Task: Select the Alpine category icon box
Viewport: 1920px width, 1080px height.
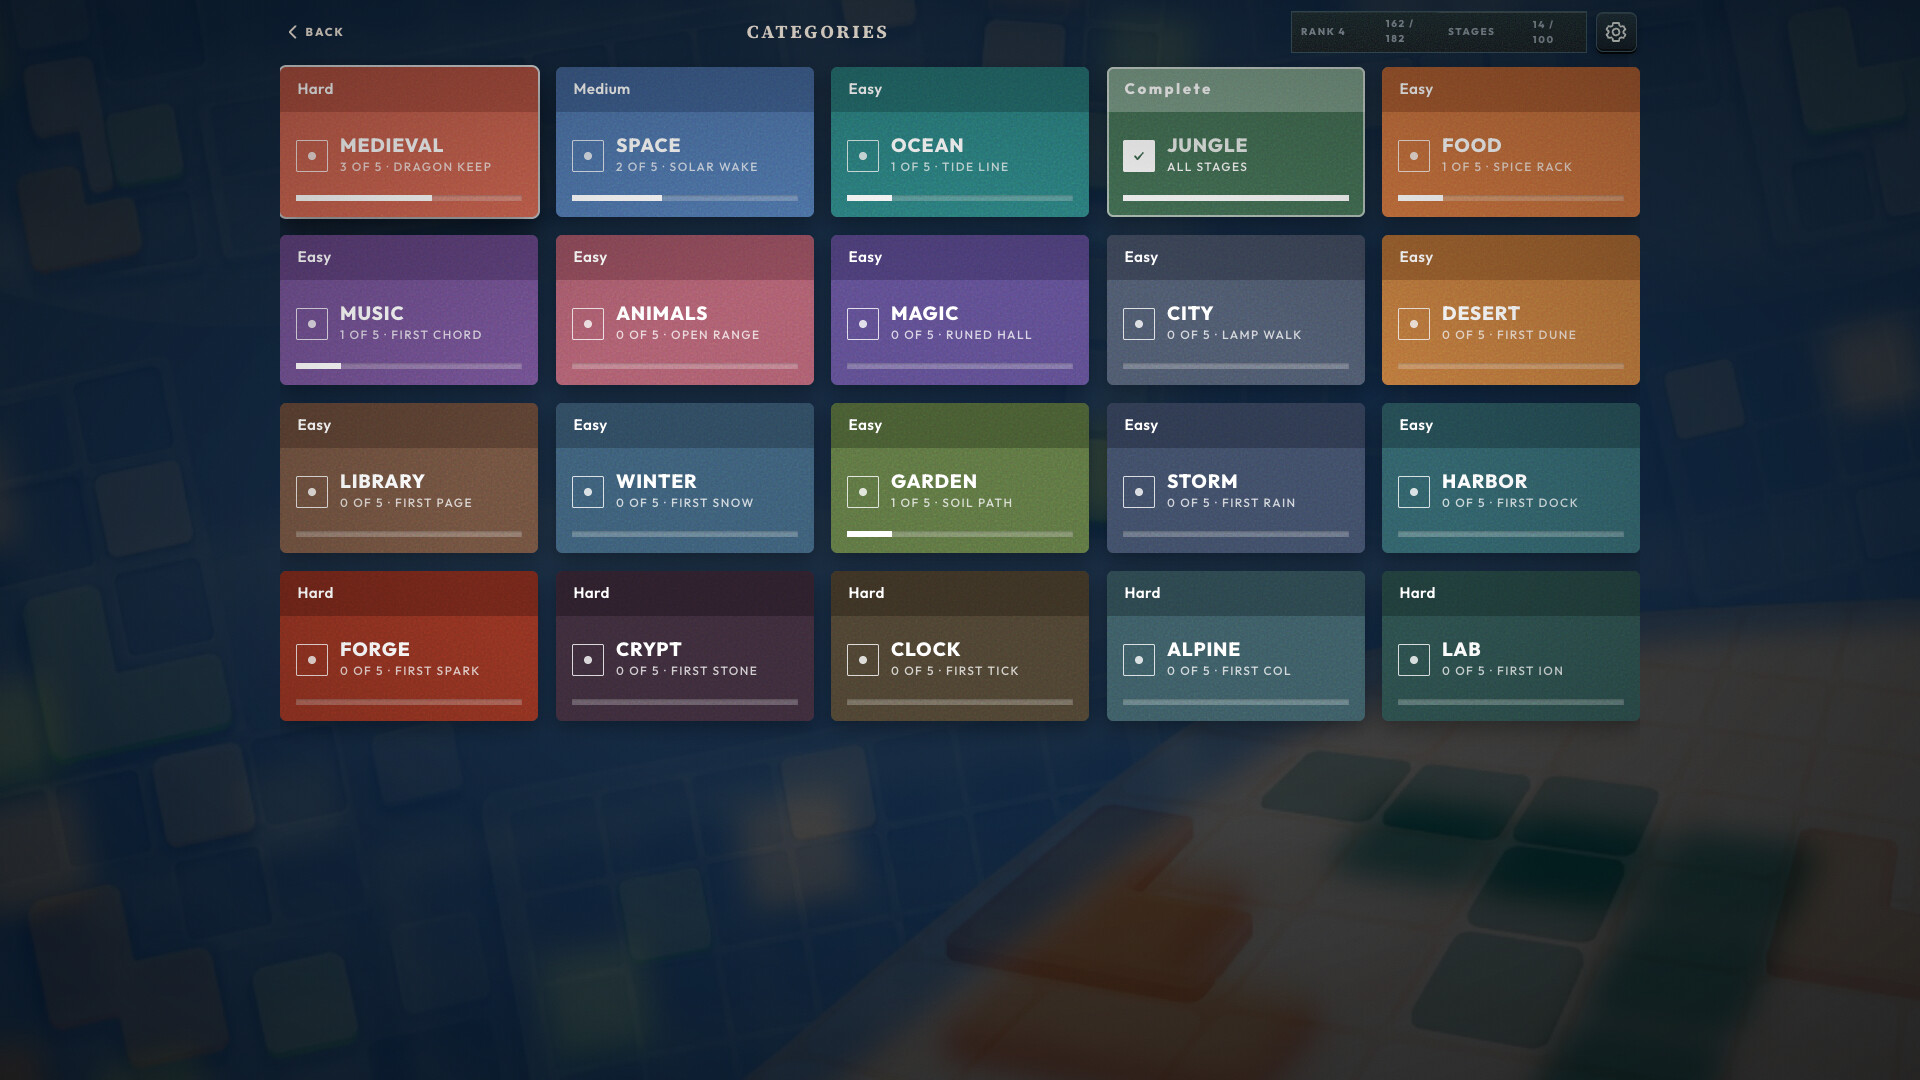Action: 1139,660
